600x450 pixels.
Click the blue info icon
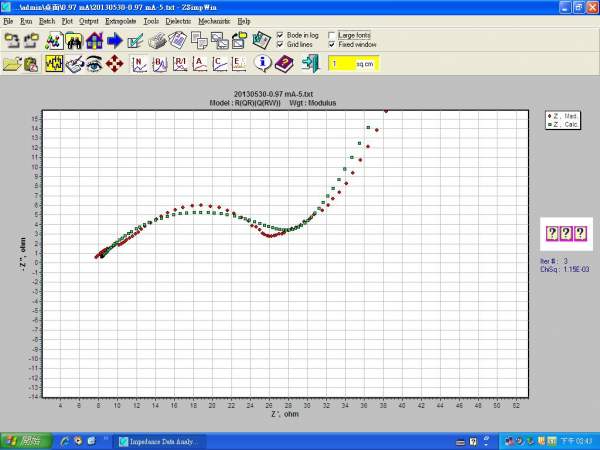(263, 63)
